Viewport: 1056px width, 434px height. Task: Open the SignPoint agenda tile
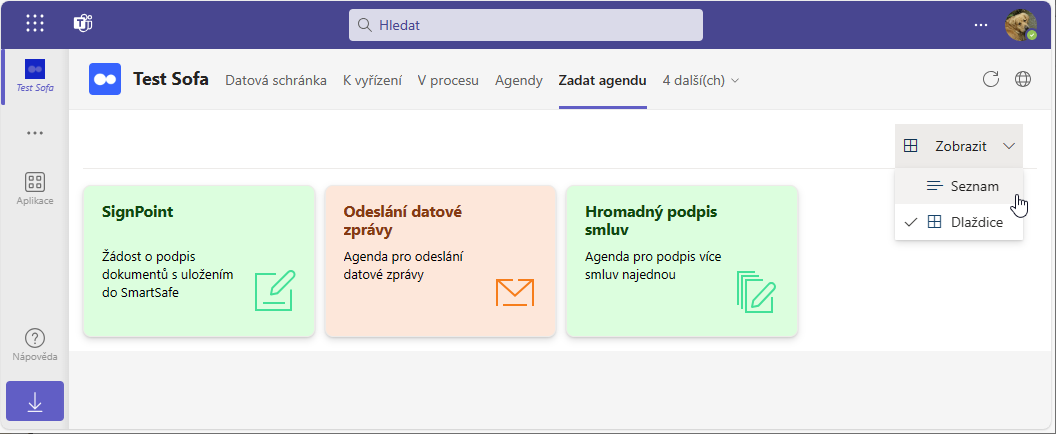(198, 260)
